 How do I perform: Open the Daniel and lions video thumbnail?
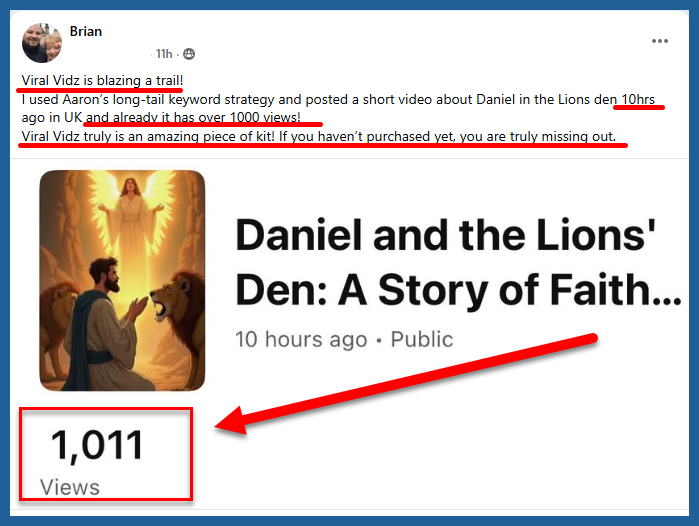(x=122, y=280)
